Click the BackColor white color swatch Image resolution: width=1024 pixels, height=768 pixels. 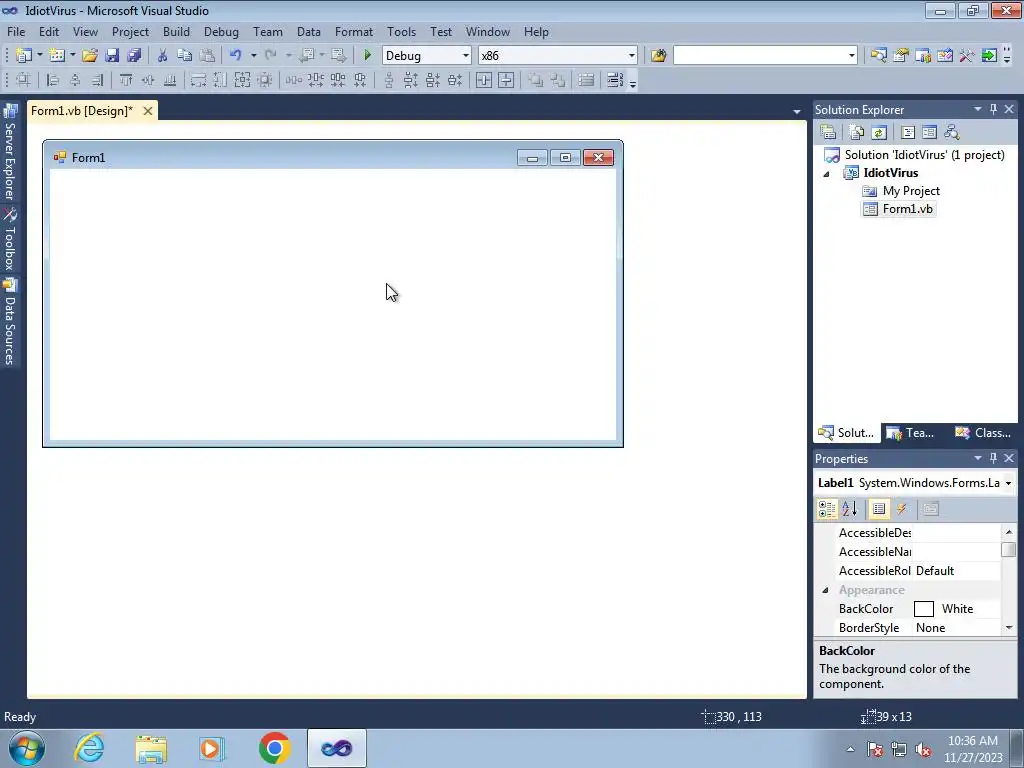point(923,609)
